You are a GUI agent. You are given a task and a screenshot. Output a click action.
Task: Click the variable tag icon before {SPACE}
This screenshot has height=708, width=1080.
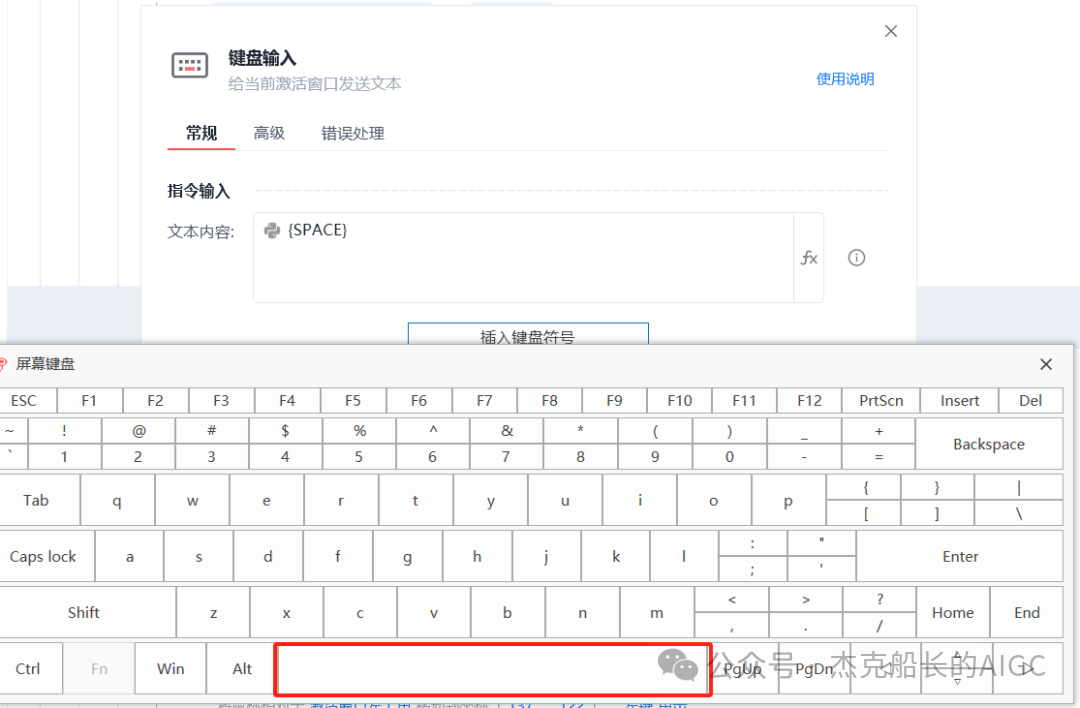point(272,229)
